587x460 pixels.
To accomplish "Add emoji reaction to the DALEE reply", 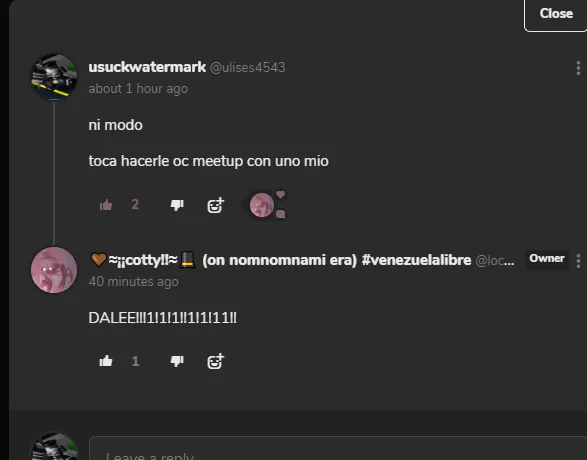I will pos(216,361).
